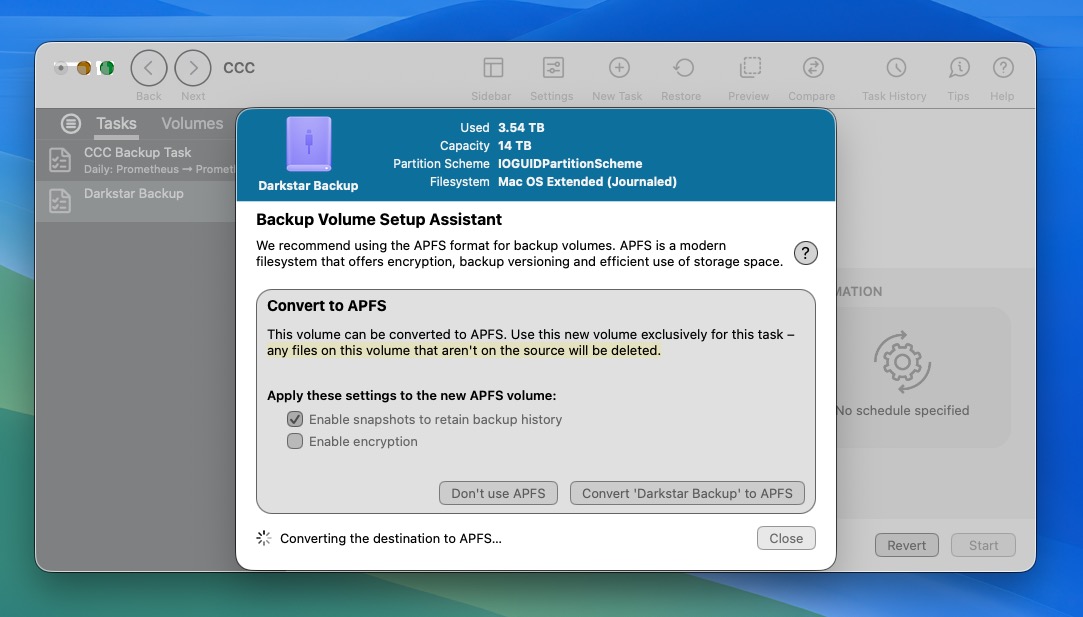The image size is (1083, 617).
Task: Open the Settings toolbar icon
Action: click(553, 68)
